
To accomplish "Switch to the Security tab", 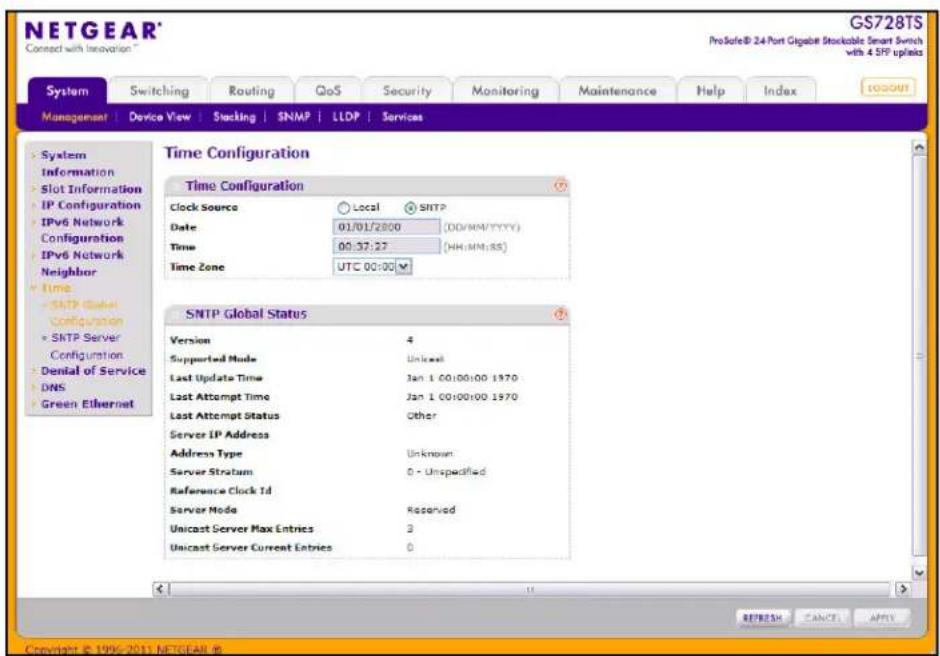I will click(x=407, y=91).
